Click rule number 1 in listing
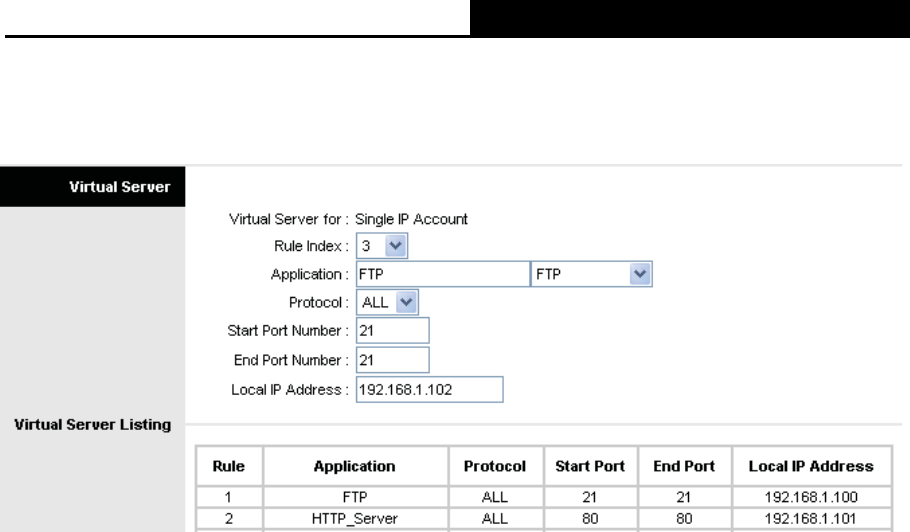Image resolution: width=910 pixels, height=532 pixels. pyautogui.click(x=228, y=497)
